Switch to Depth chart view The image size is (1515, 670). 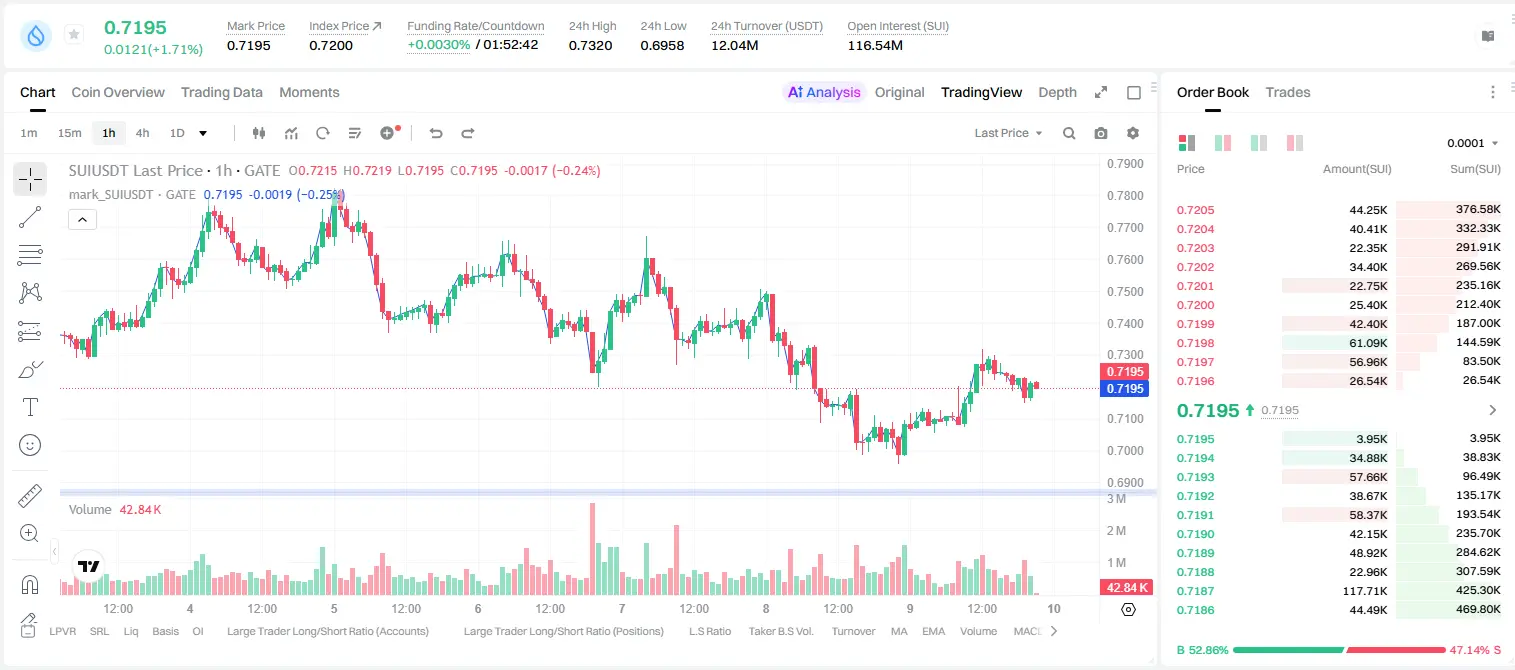(1057, 92)
